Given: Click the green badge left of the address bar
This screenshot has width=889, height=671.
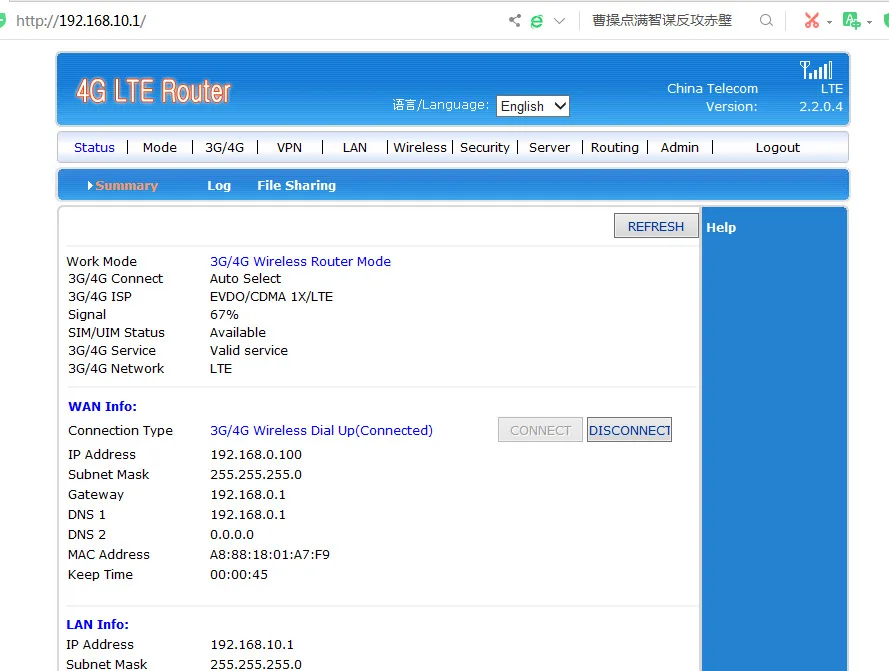Looking at the screenshot, I should coord(4,19).
